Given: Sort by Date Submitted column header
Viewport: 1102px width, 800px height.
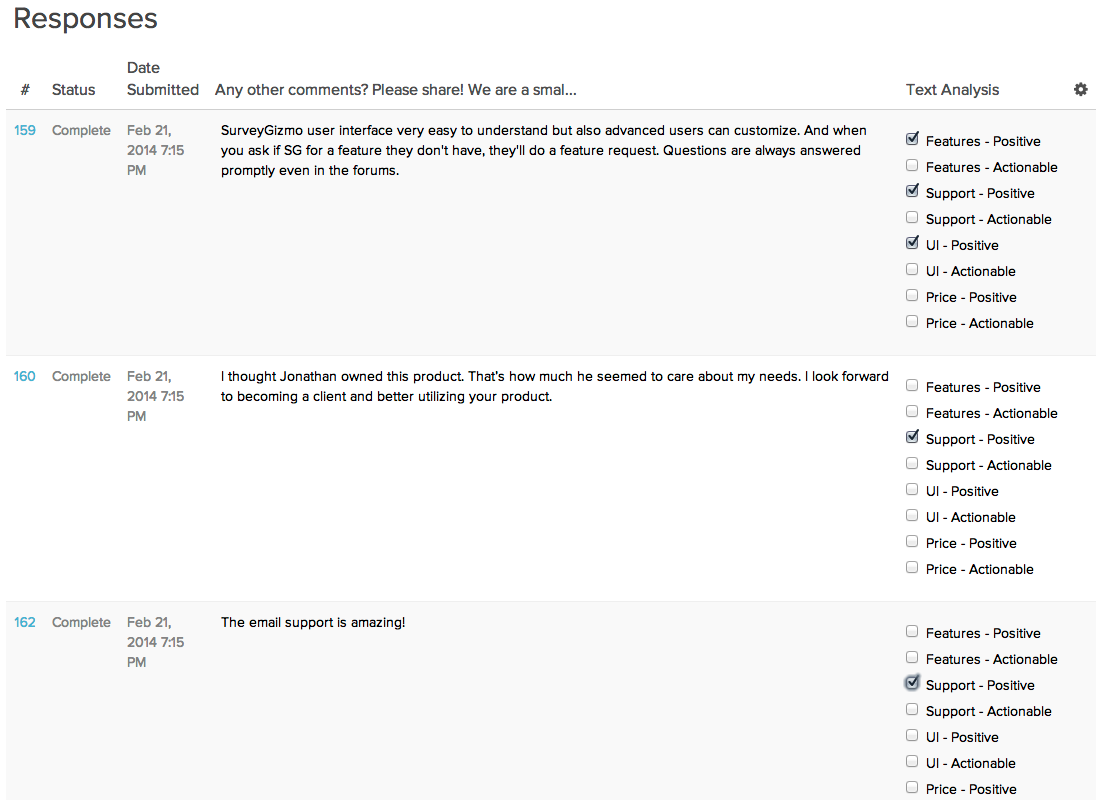Looking at the screenshot, I should [162, 79].
